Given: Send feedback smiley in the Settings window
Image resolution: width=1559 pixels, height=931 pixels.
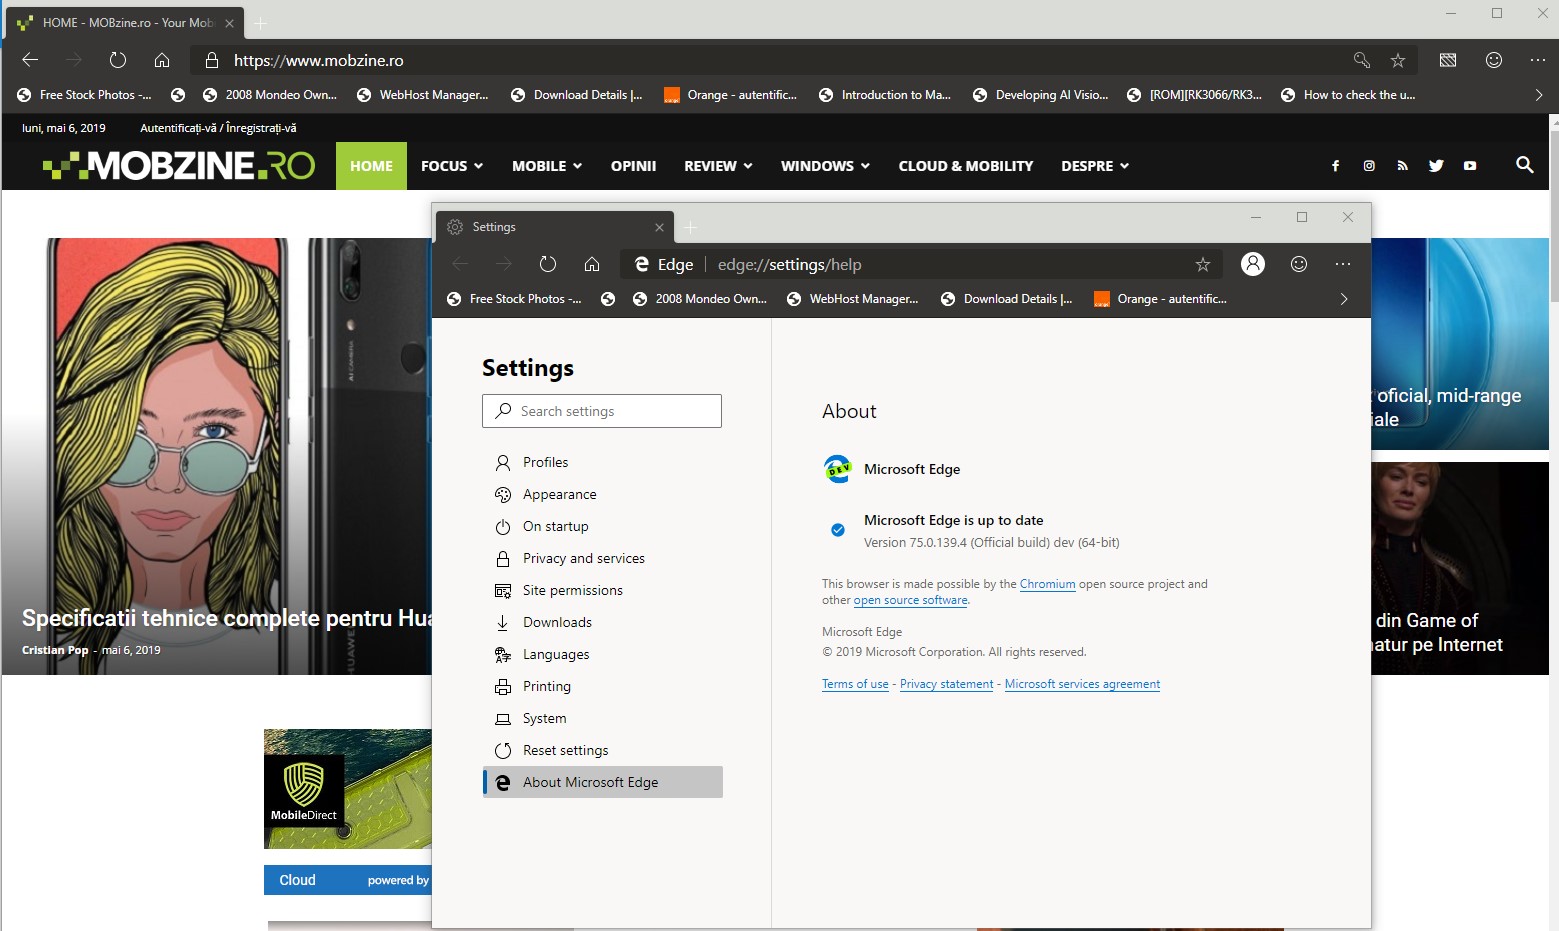Looking at the screenshot, I should click(x=1299, y=264).
